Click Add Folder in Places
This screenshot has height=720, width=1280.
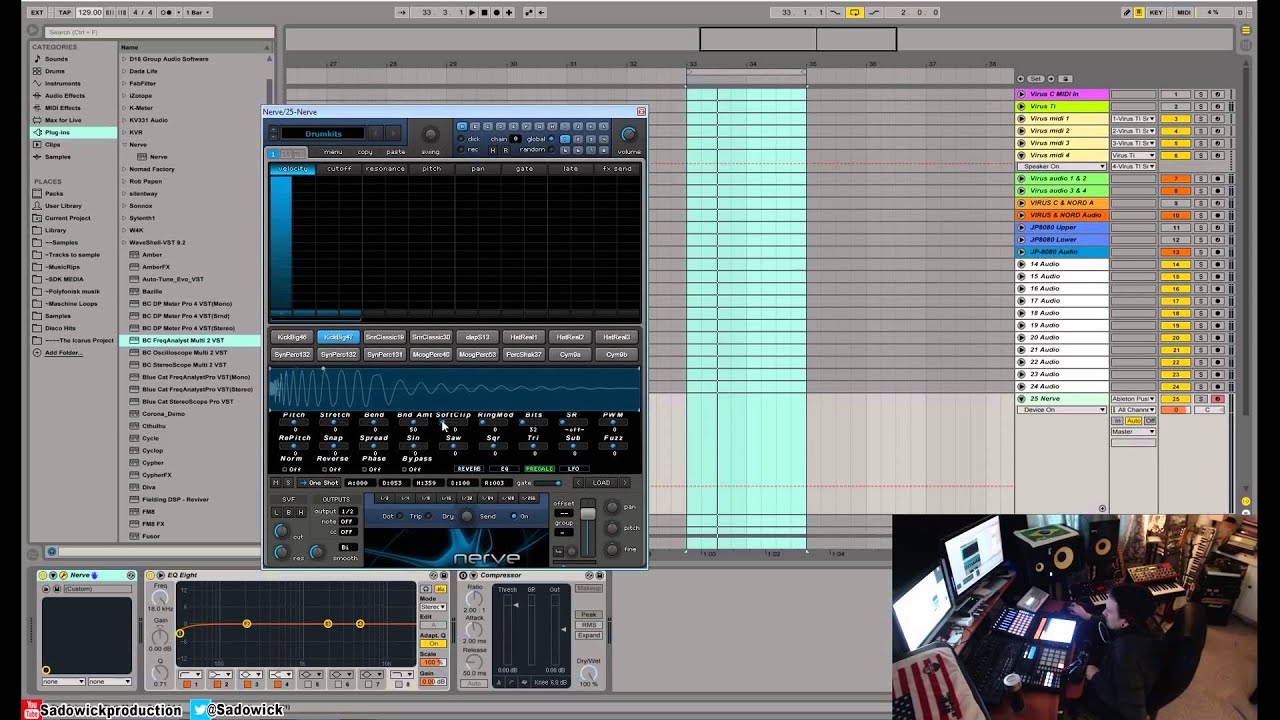tap(63, 352)
